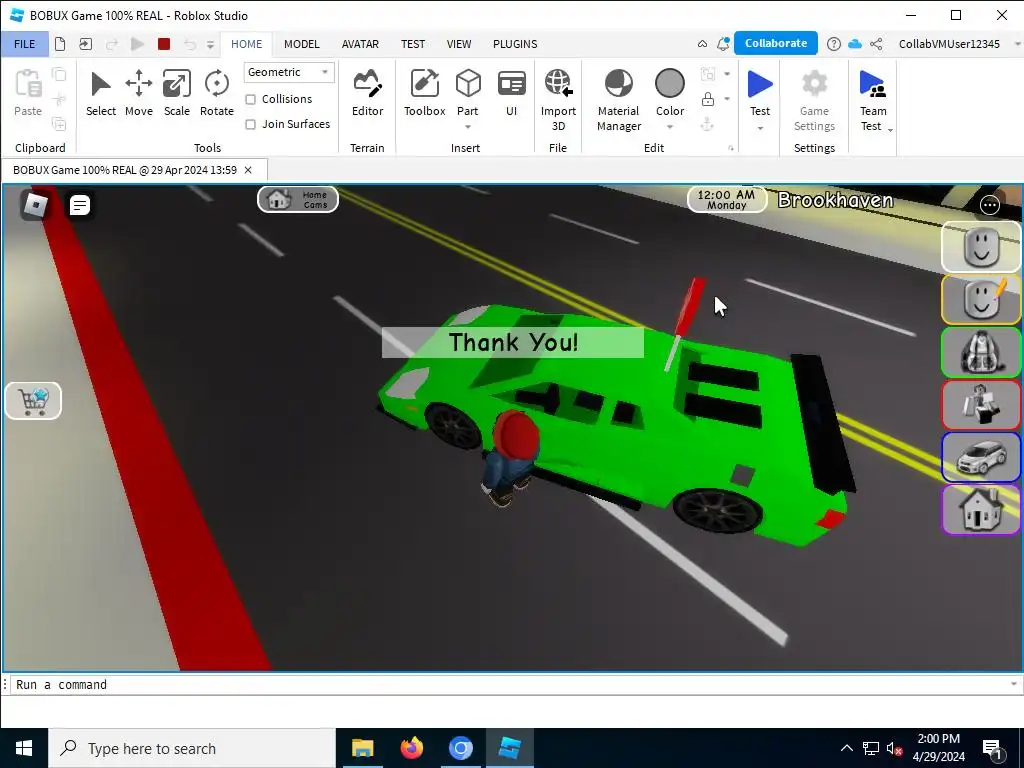Open the Material Manager

click(x=618, y=99)
